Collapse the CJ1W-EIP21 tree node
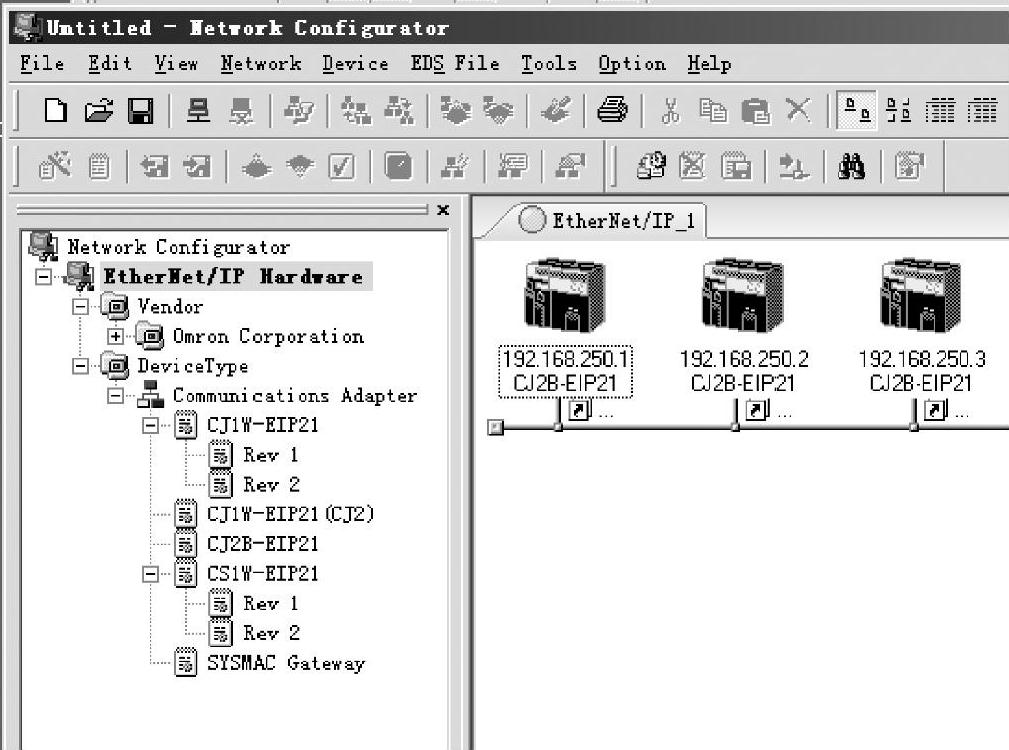The width and height of the screenshot is (1009, 750). [x=150, y=425]
